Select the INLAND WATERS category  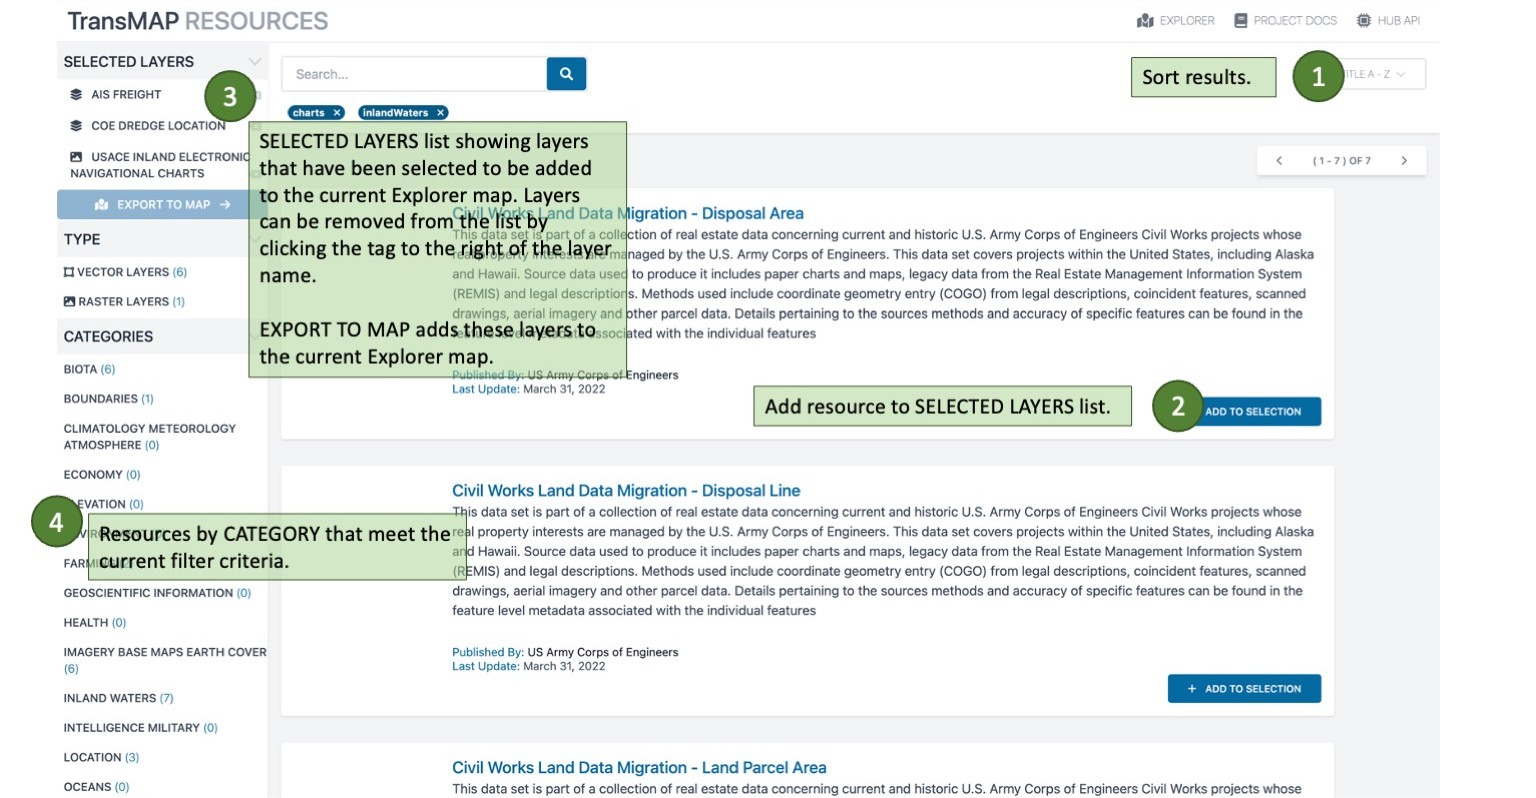(x=118, y=698)
